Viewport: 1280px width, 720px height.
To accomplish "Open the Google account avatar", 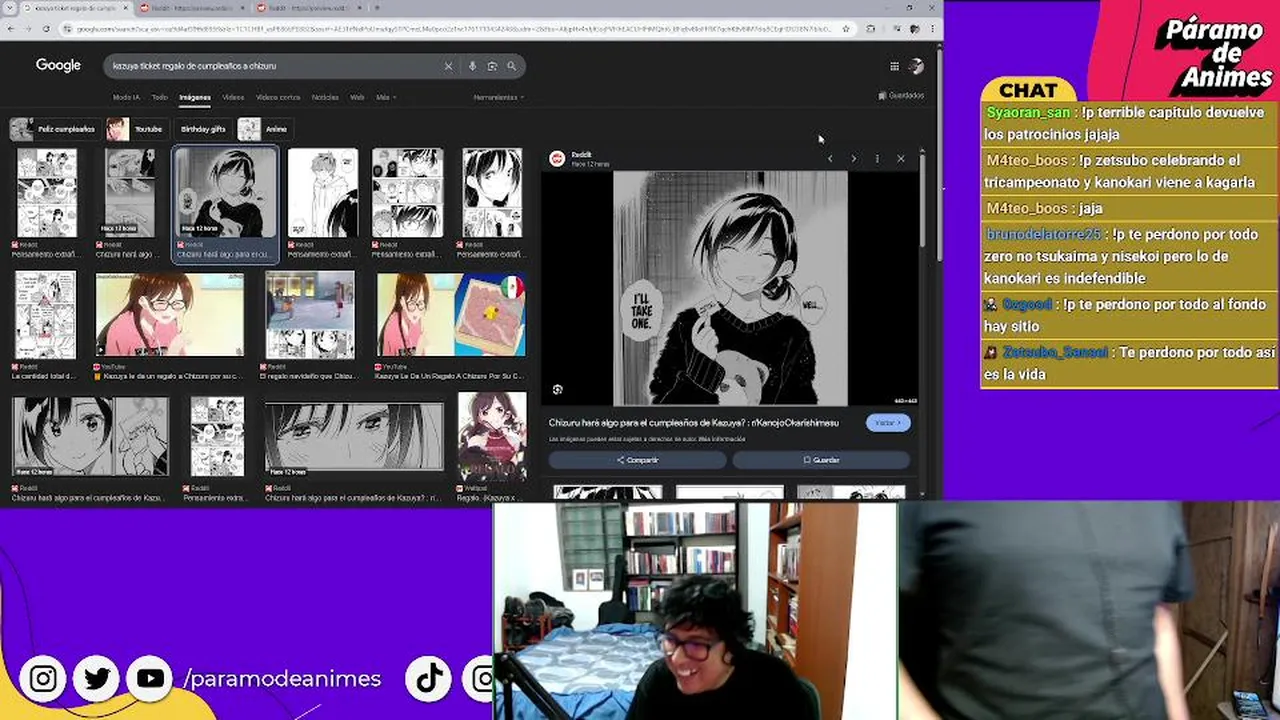I will point(916,66).
